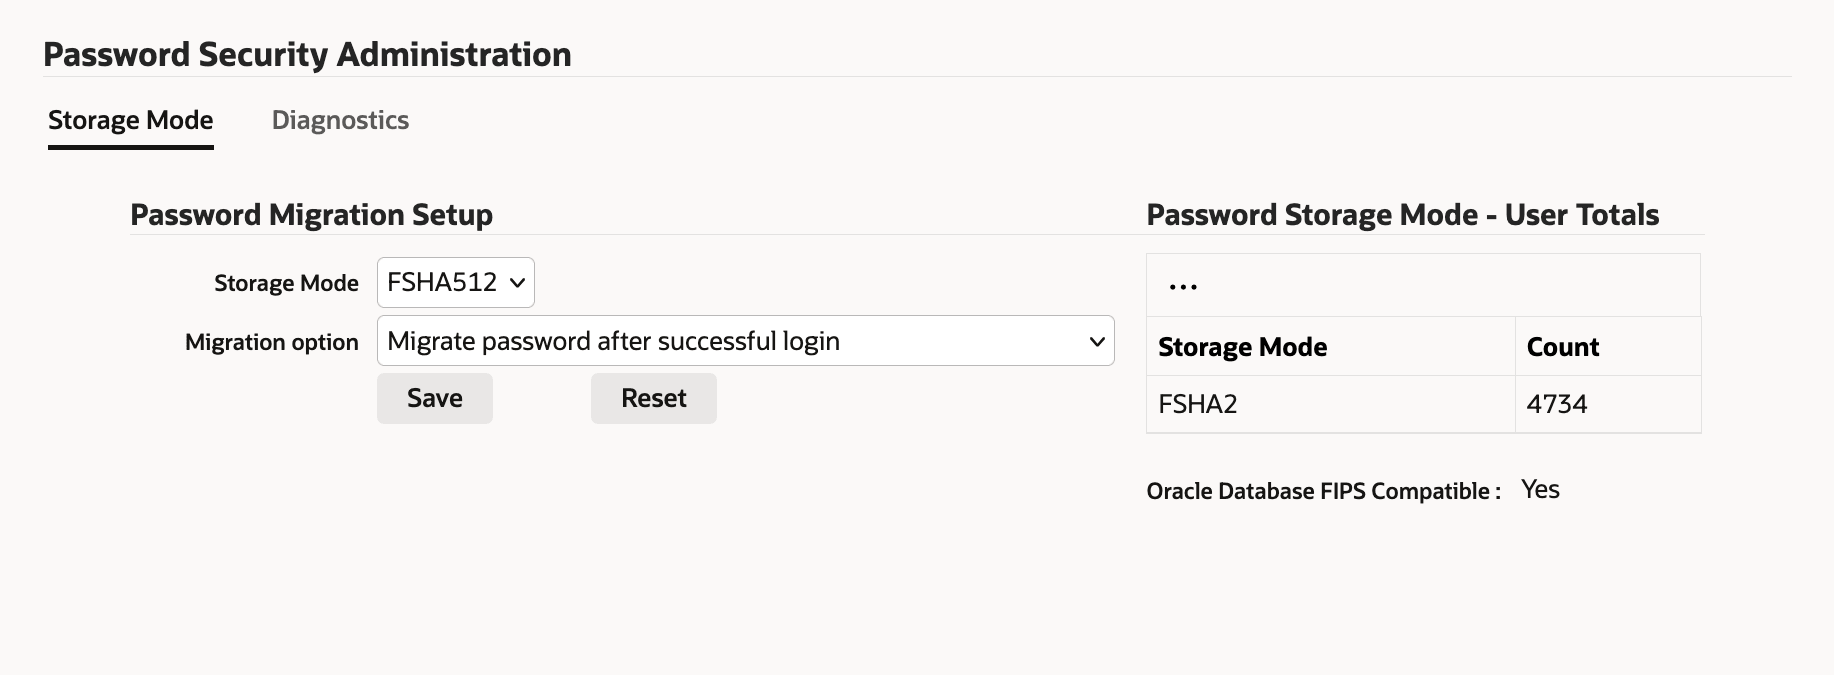Viewport: 1834px width, 675px height.
Task: Reset the password migration form
Action: click(x=653, y=398)
